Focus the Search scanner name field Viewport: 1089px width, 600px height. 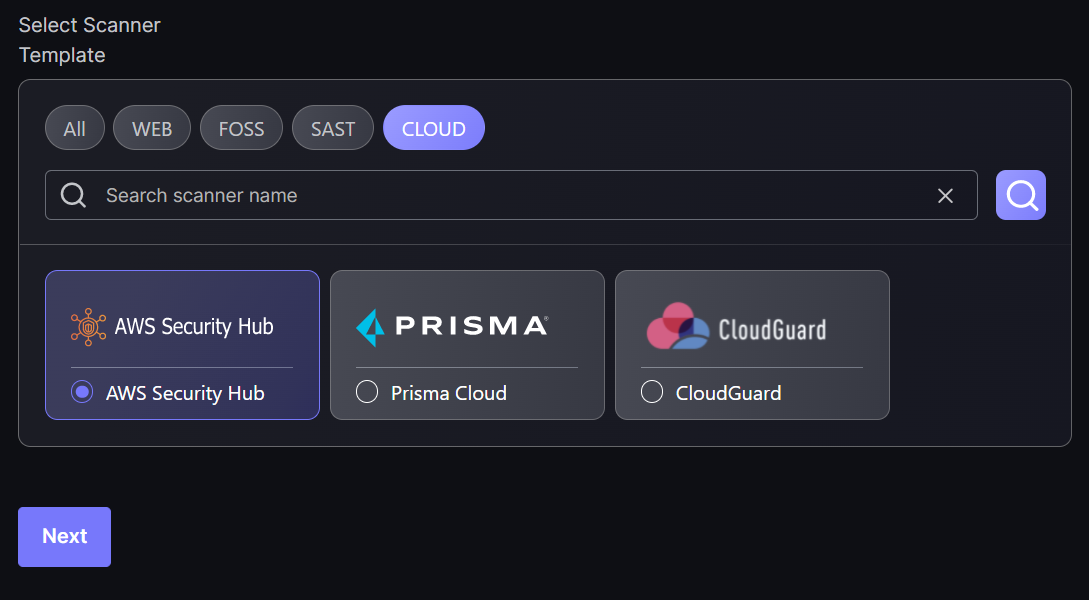tap(511, 195)
